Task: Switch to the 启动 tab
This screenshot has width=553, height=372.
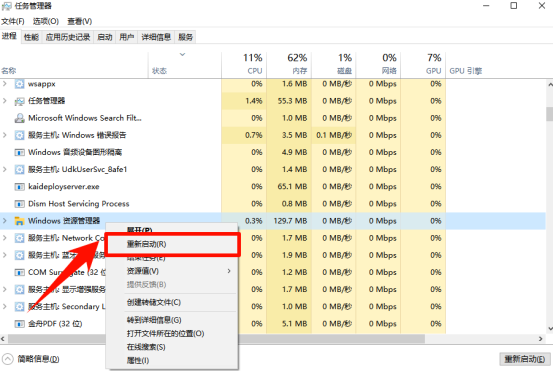Action: tap(105, 37)
